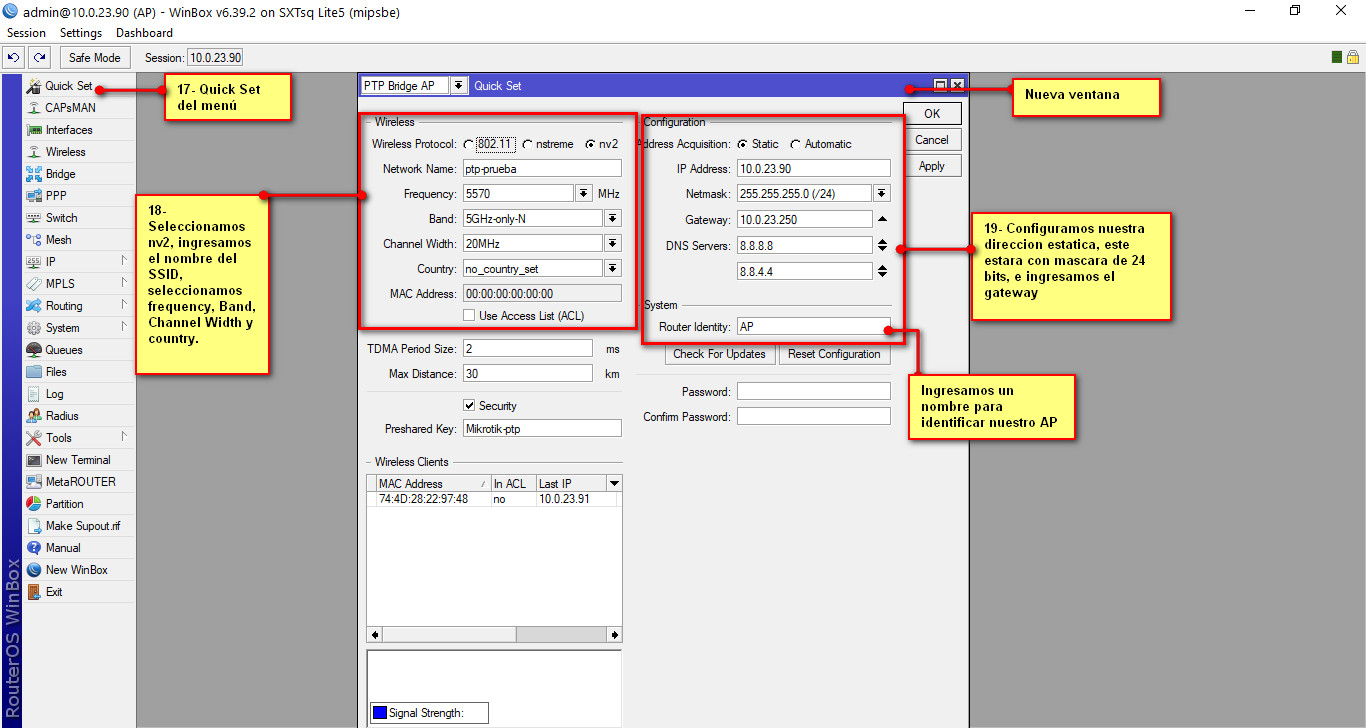Click the blue Signal Strength color swatch
Image resolution: width=1366 pixels, height=728 pixels.
(x=379, y=713)
